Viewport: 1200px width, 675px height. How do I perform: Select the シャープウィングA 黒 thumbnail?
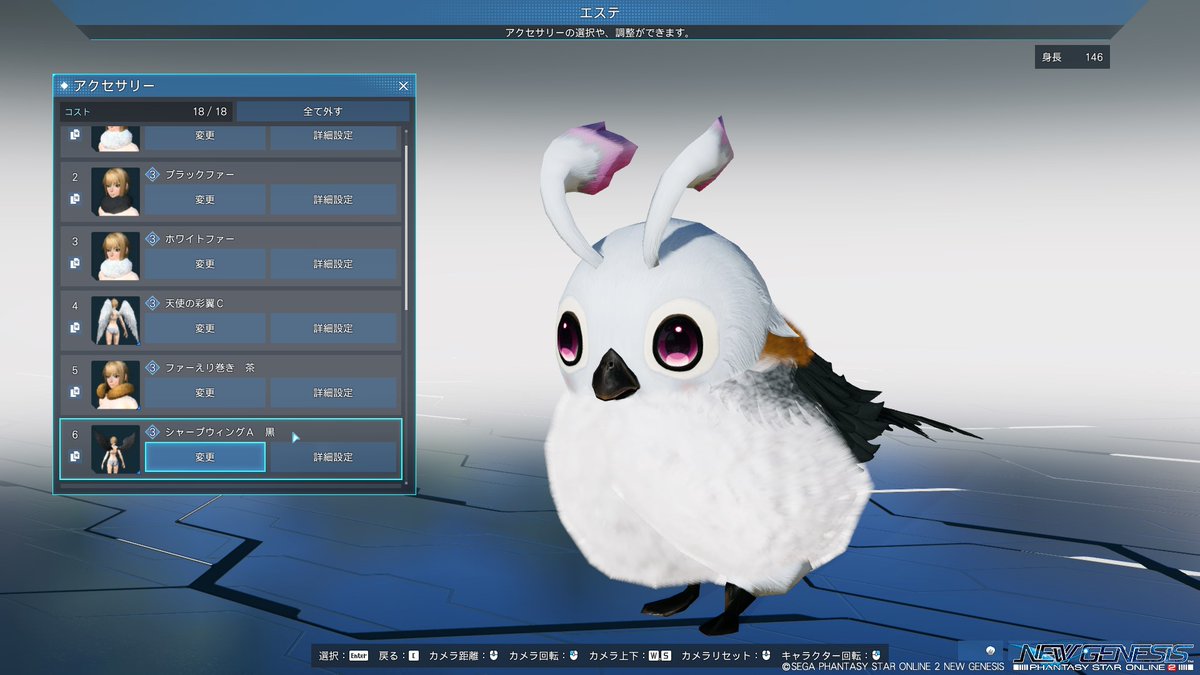tap(115, 449)
